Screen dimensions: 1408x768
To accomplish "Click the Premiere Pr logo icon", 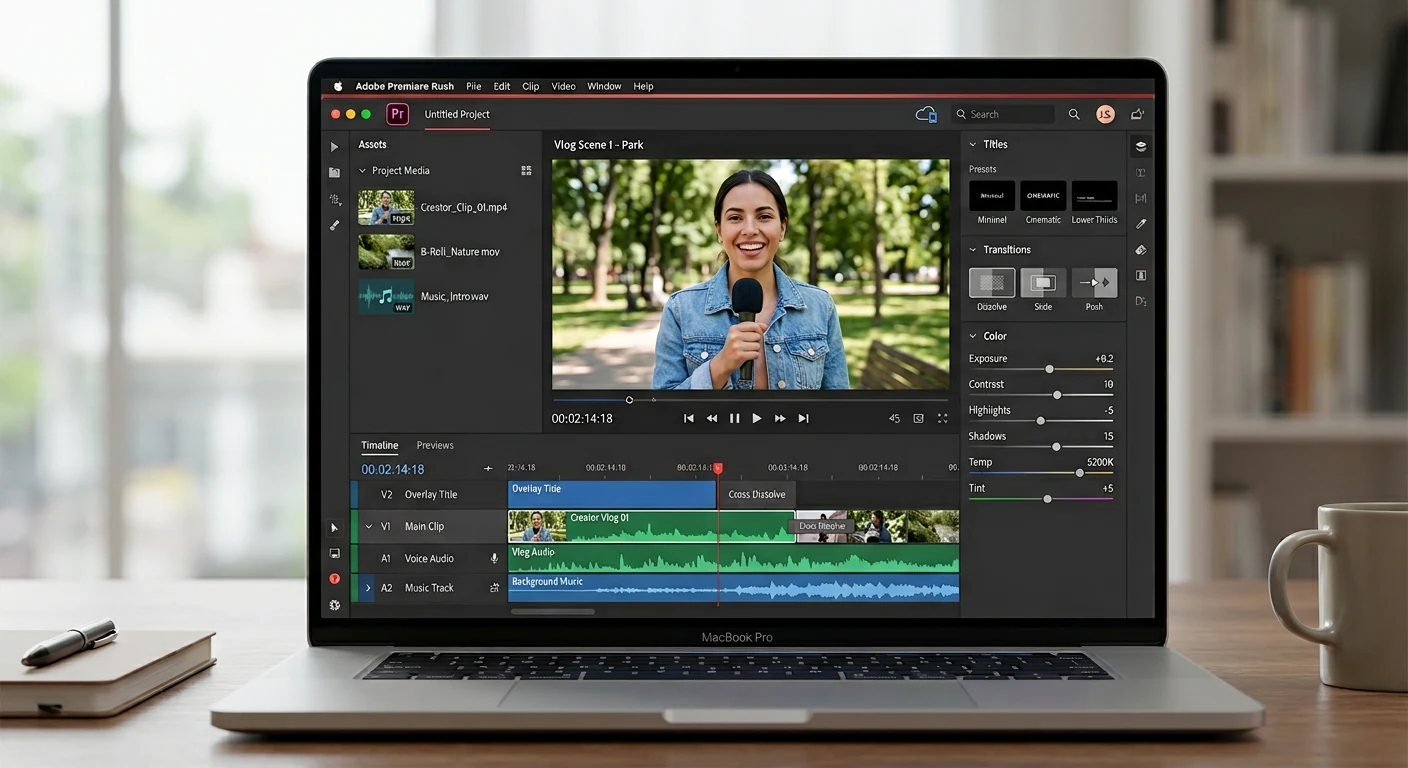I will 398,114.
